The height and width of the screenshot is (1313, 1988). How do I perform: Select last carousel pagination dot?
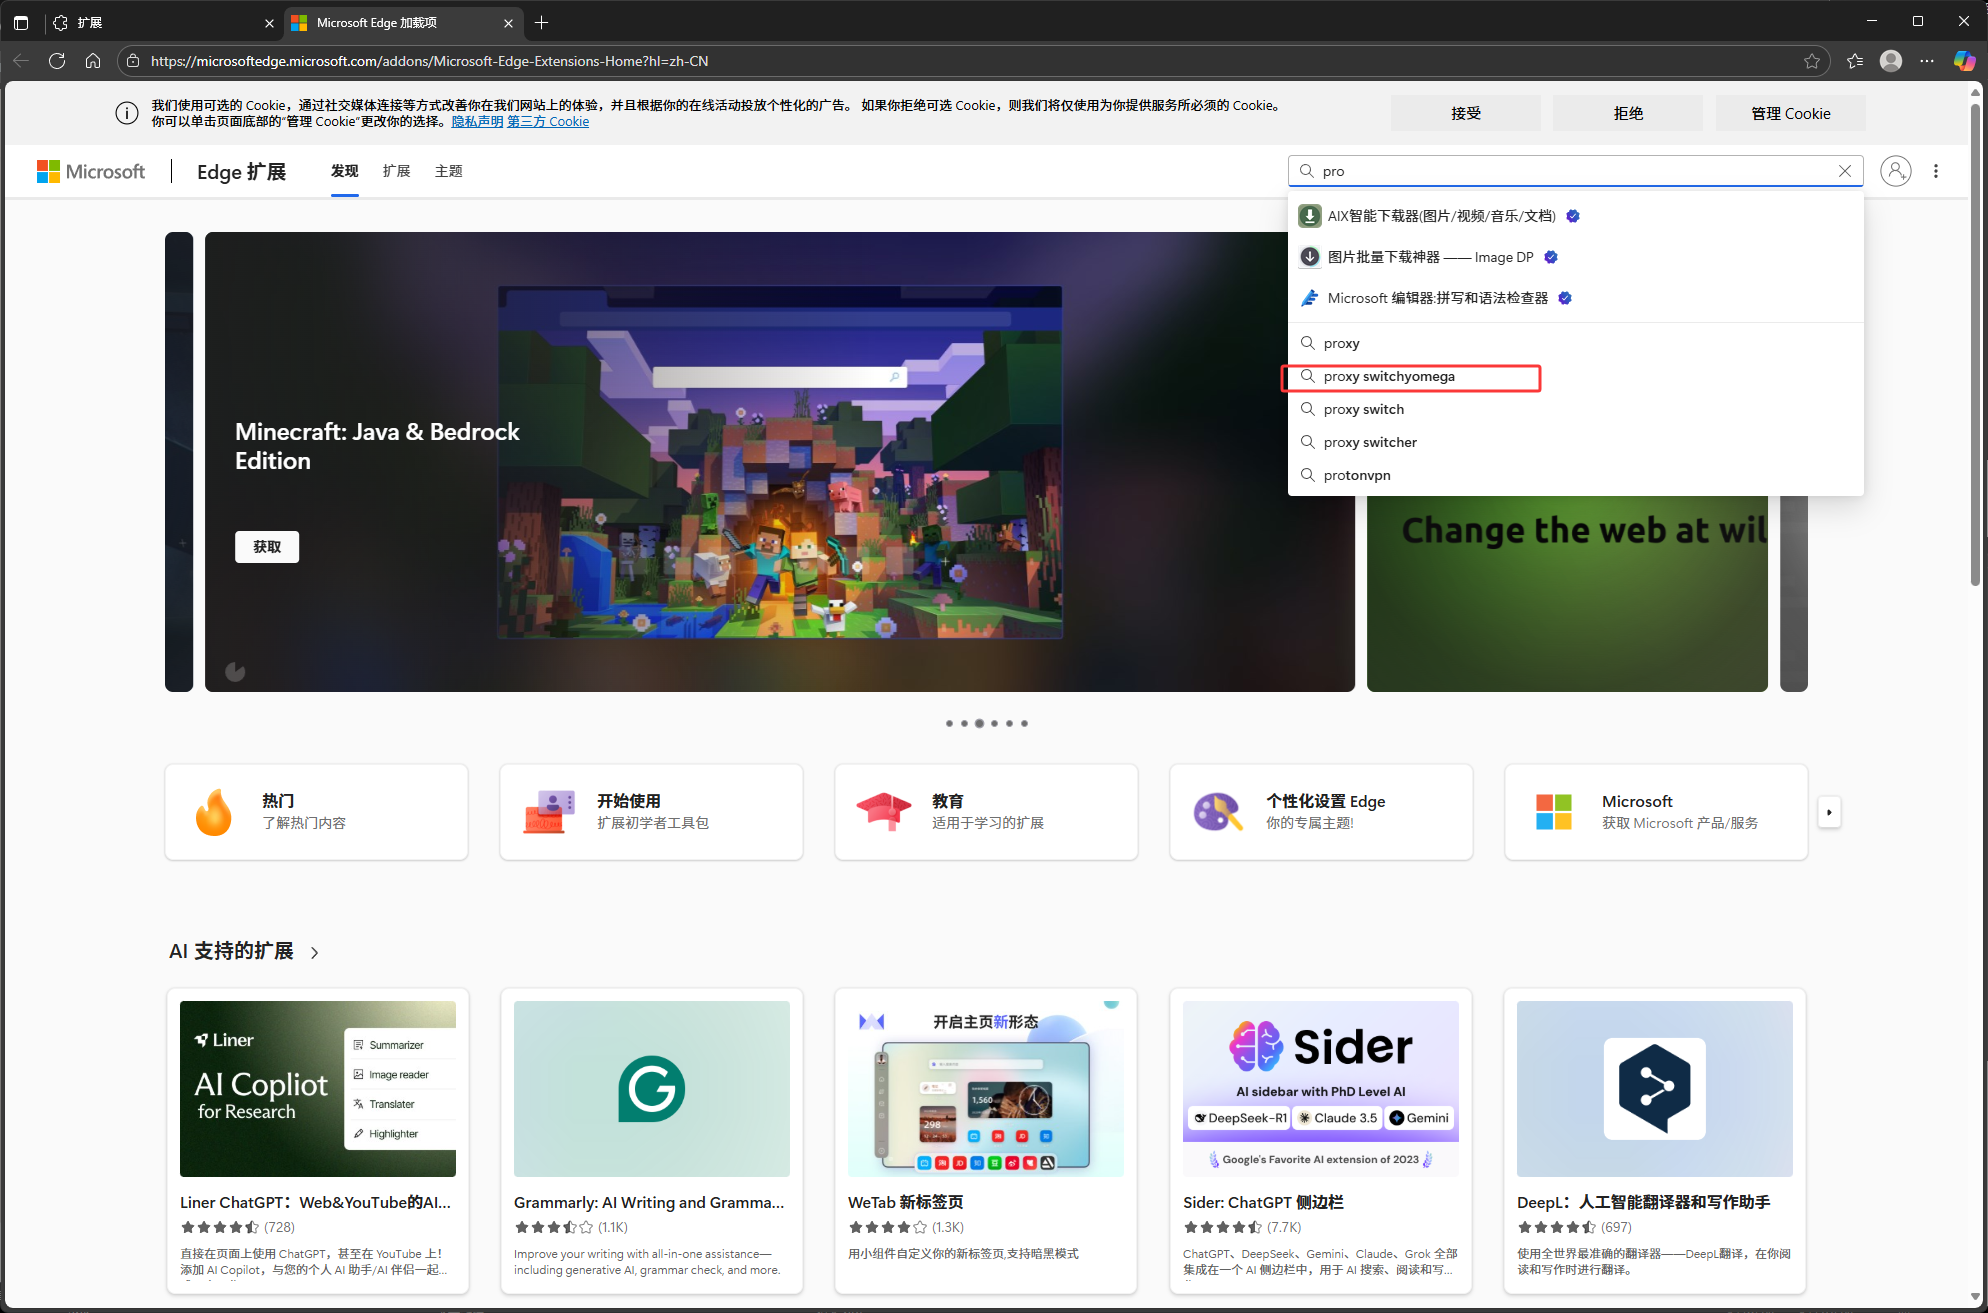tap(1024, 723)
